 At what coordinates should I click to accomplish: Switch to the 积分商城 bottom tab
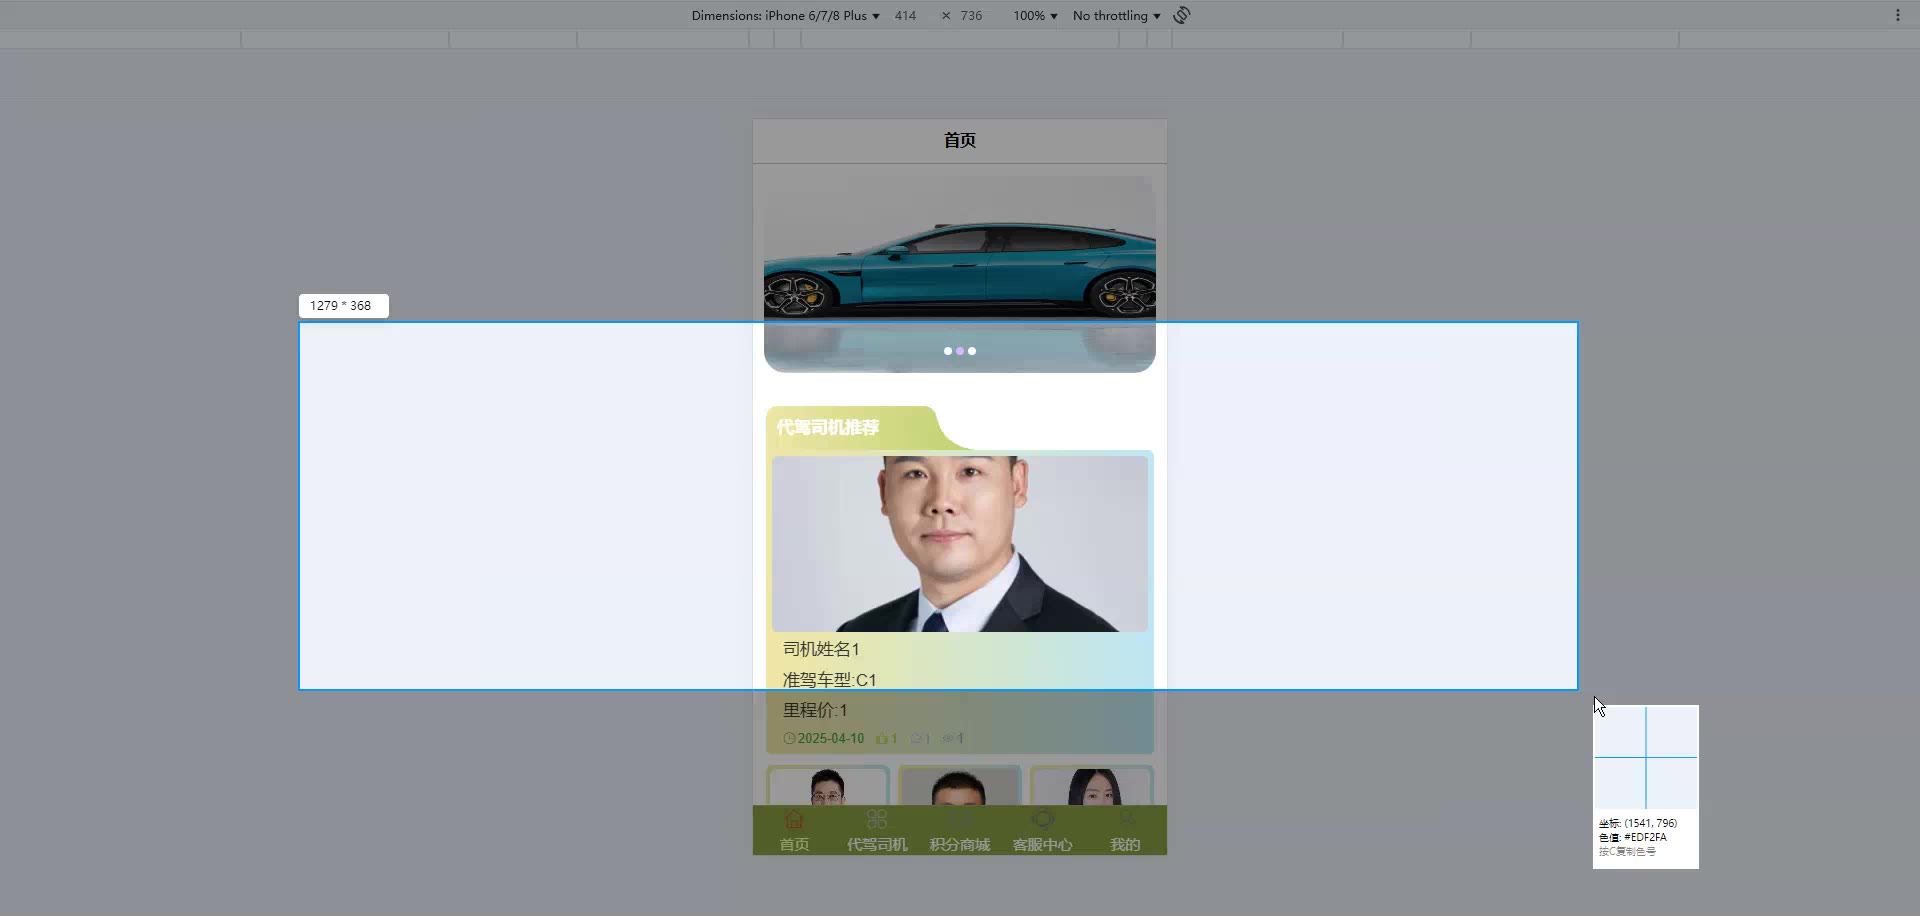[960, 831]
